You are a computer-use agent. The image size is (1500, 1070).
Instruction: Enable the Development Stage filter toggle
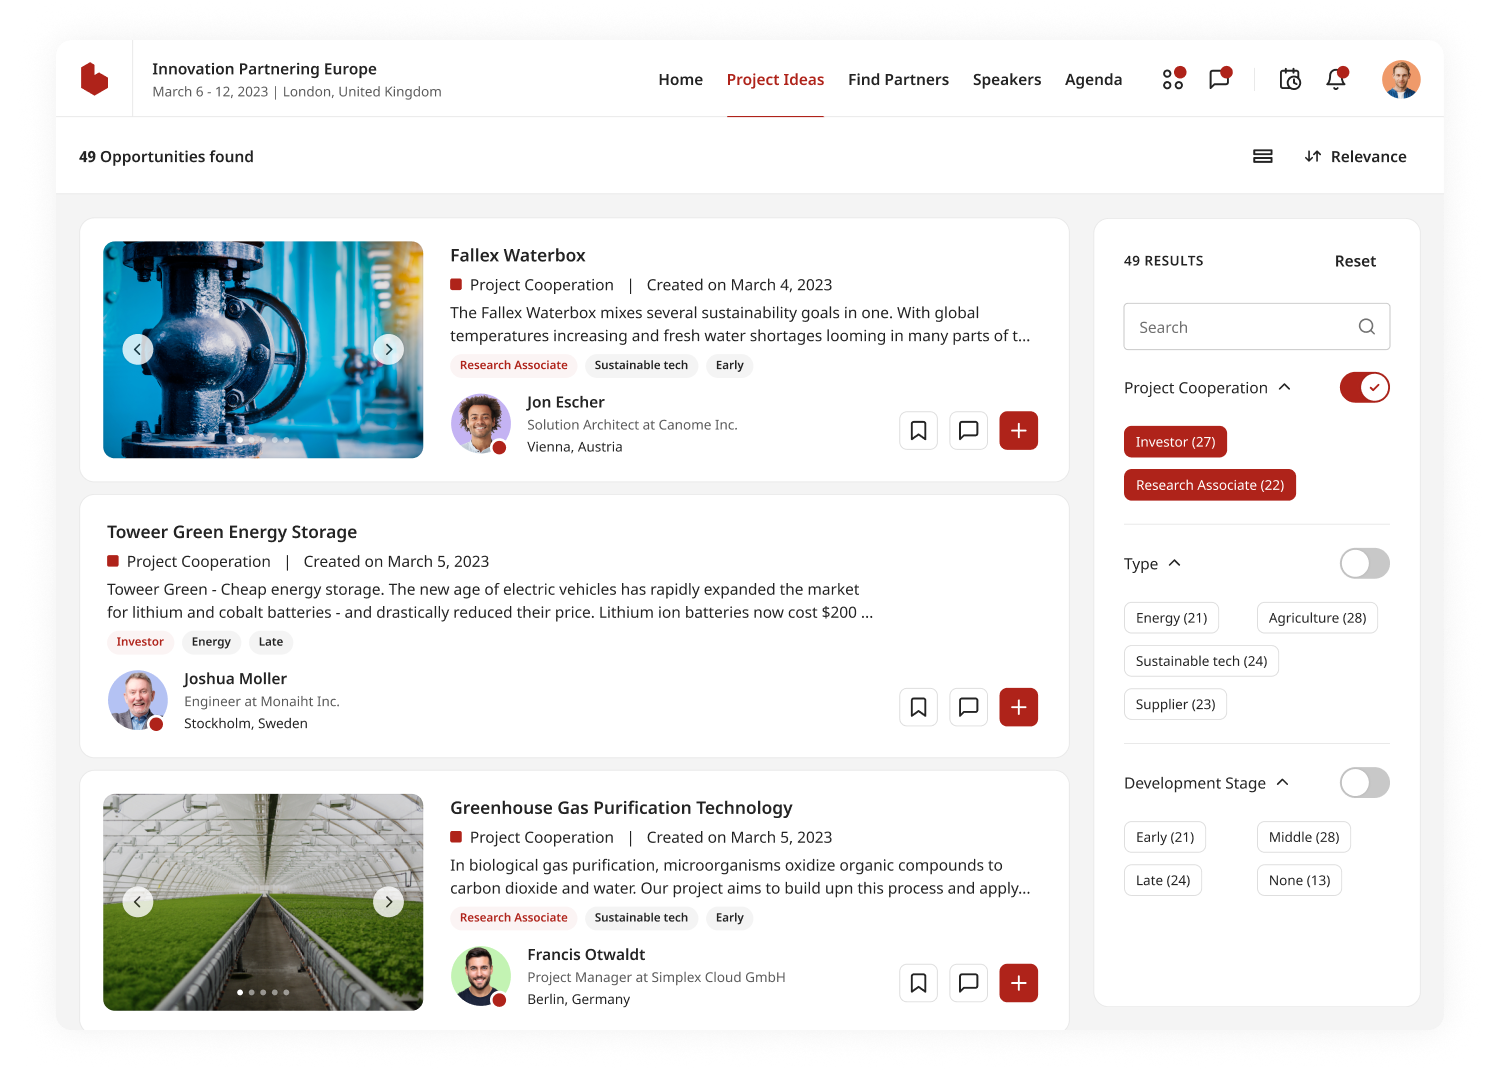1365,783
